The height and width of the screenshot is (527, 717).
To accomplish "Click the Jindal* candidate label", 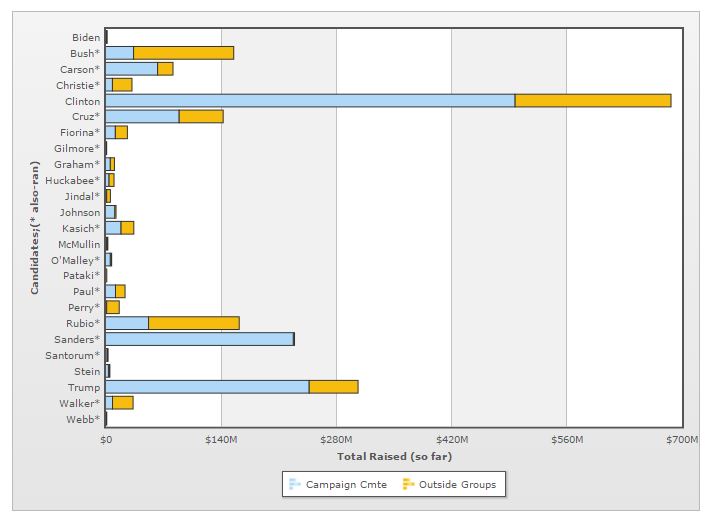I will click(x=82, y=197).
